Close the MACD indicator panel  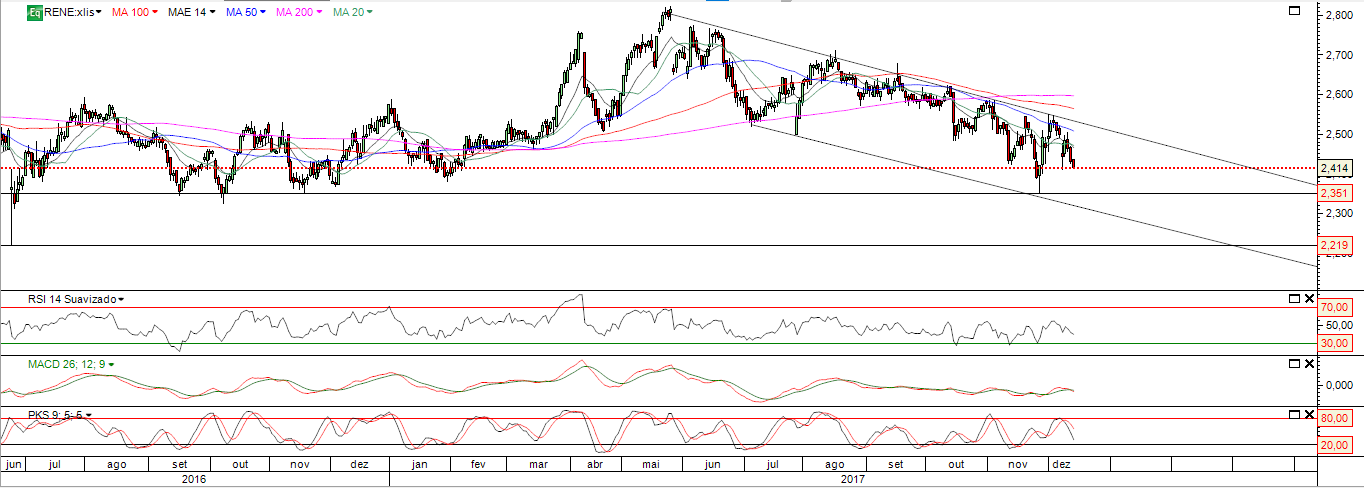tap(1309, 364)
